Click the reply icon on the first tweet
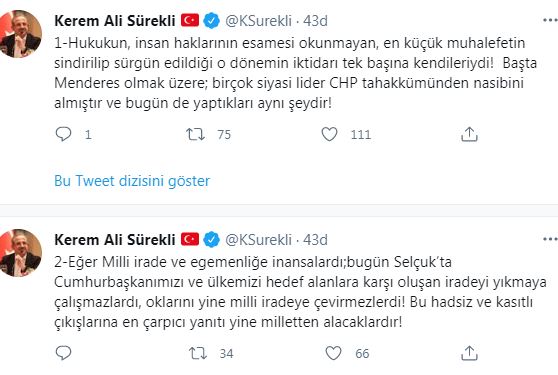558x375 pixels. click(x=64, y=134)
